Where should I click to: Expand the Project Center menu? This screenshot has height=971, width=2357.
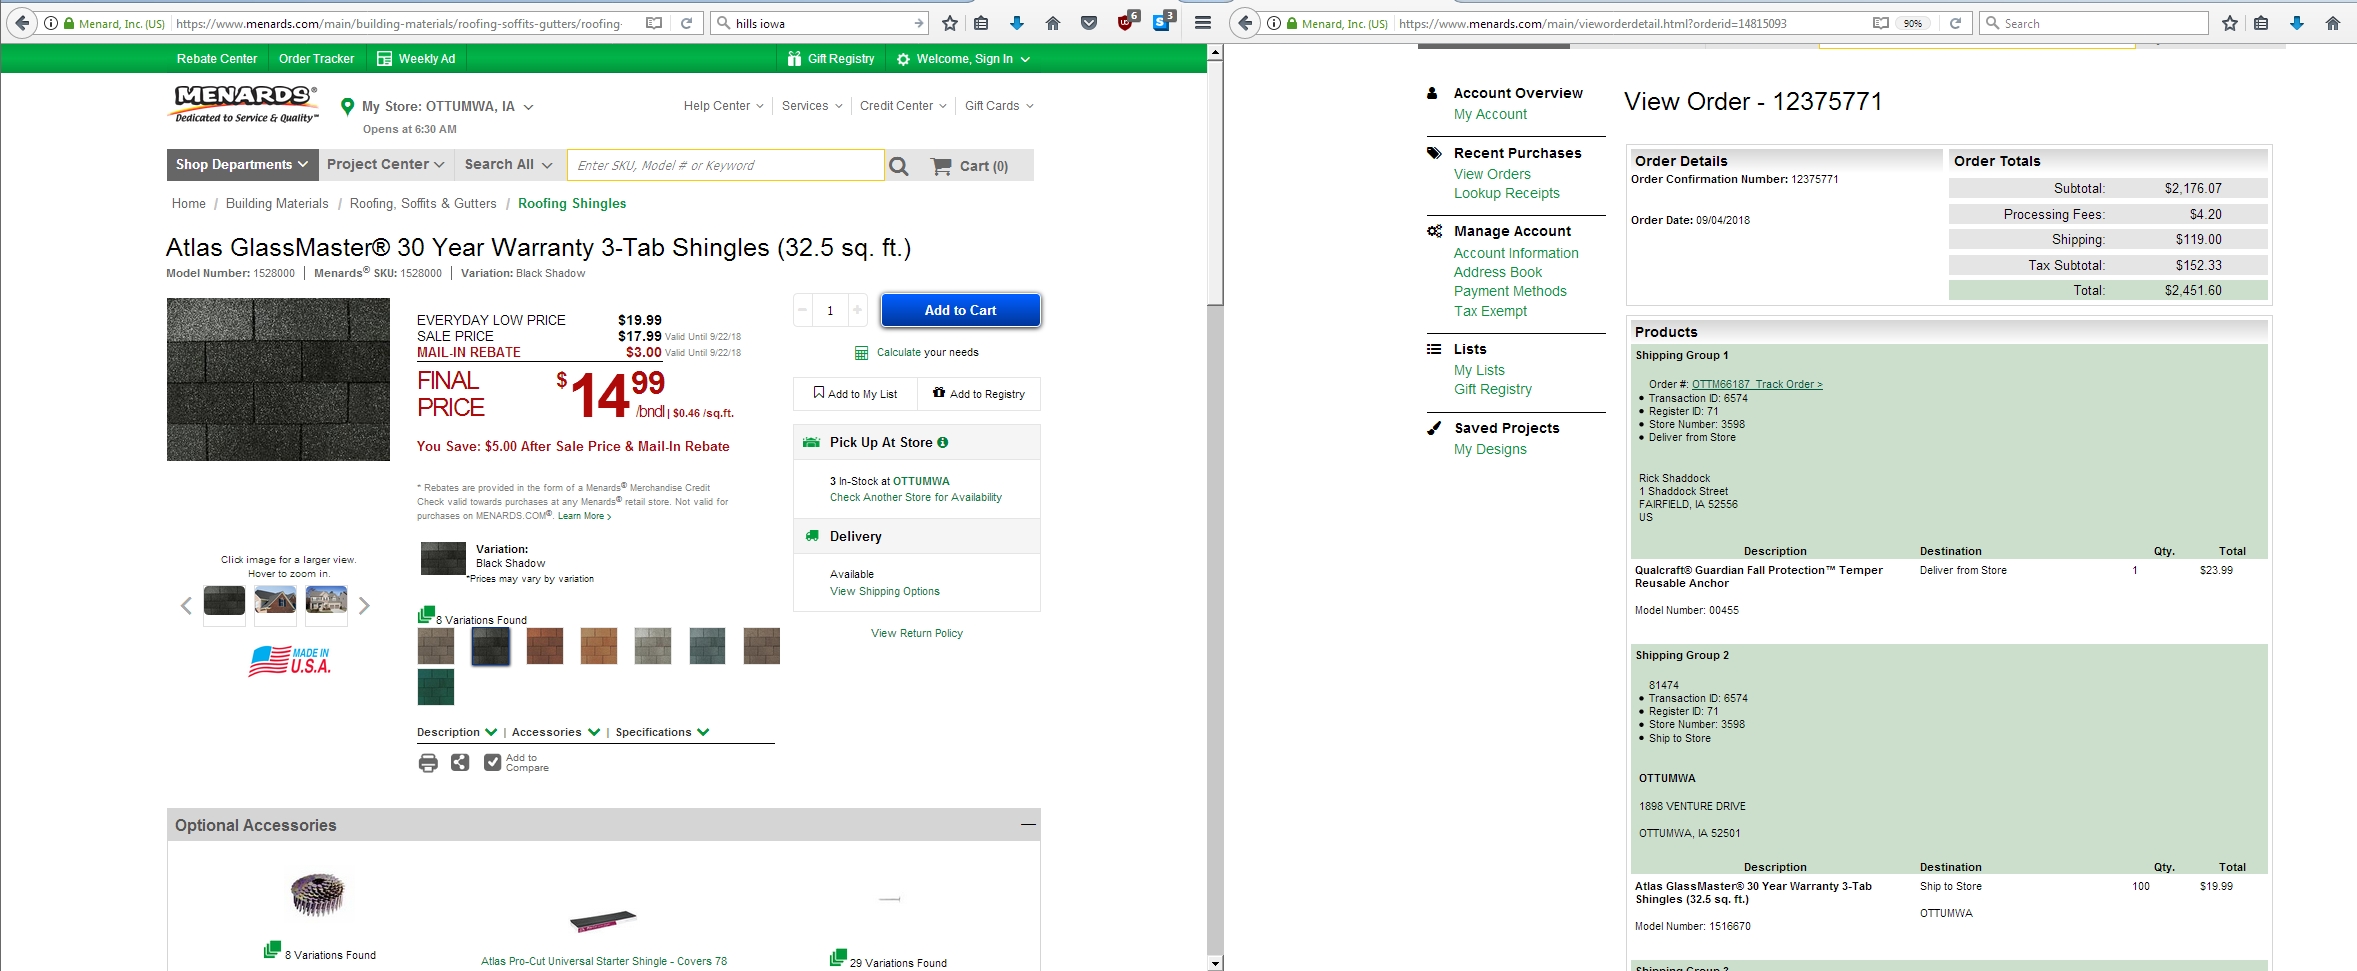(x=385, y=165)
